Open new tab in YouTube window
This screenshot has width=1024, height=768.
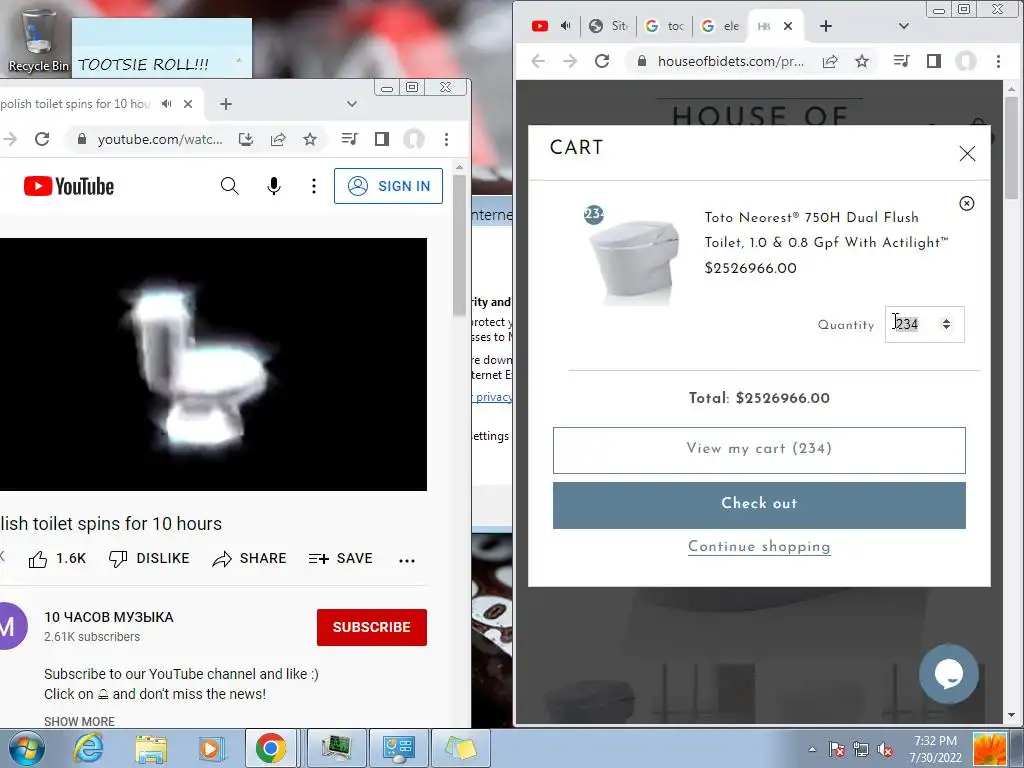(x=225, y=104)
